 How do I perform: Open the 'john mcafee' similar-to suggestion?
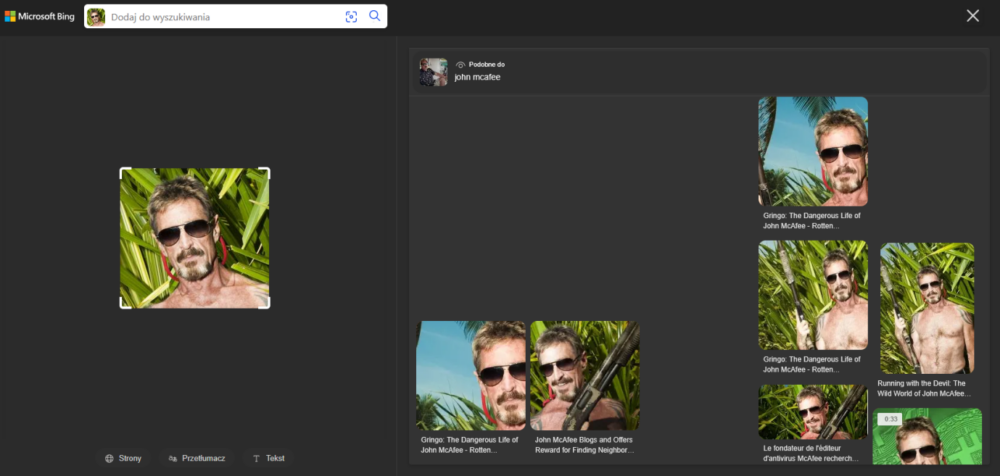click(477, 77)
